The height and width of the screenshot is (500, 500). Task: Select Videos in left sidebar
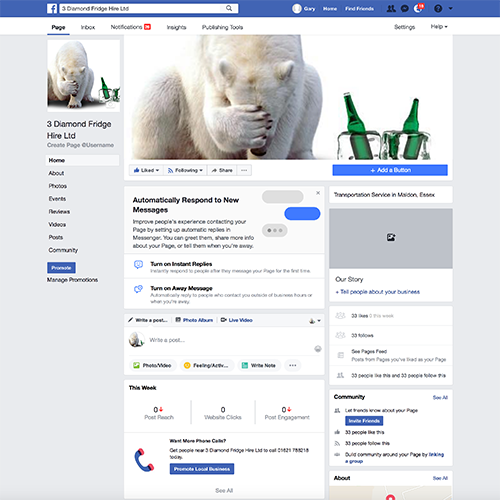pos(57,224)
